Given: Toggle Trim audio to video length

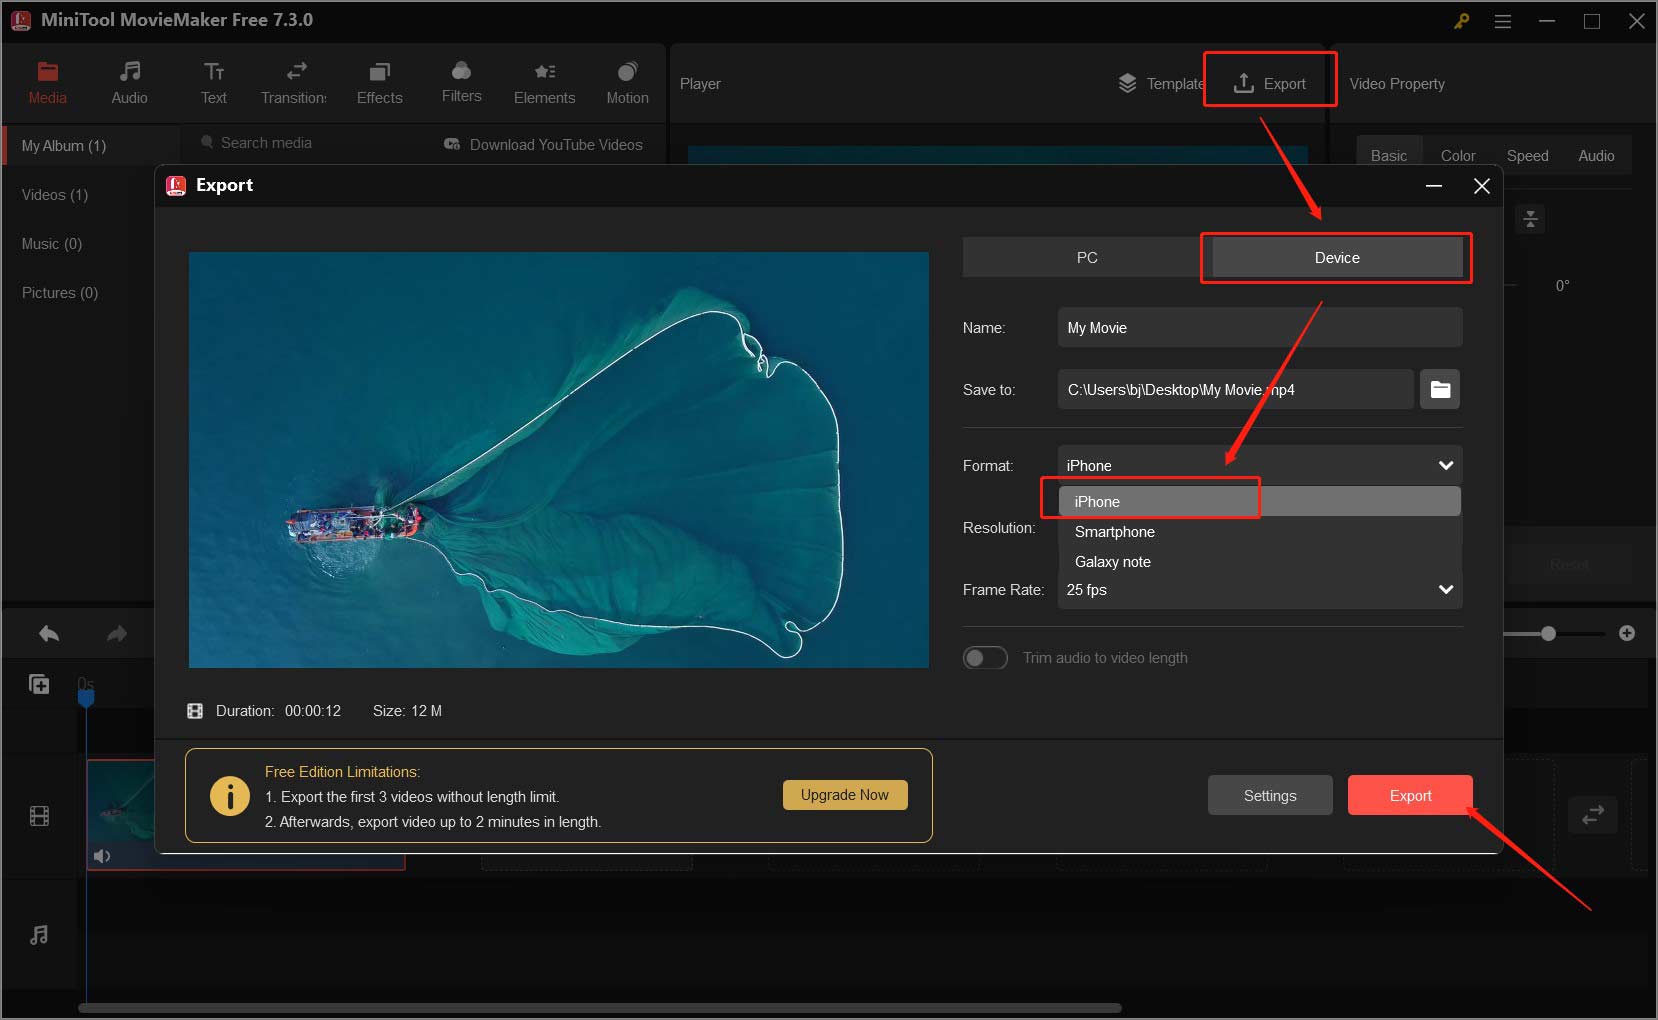Looking at the screenshot, I should point(985,658).
